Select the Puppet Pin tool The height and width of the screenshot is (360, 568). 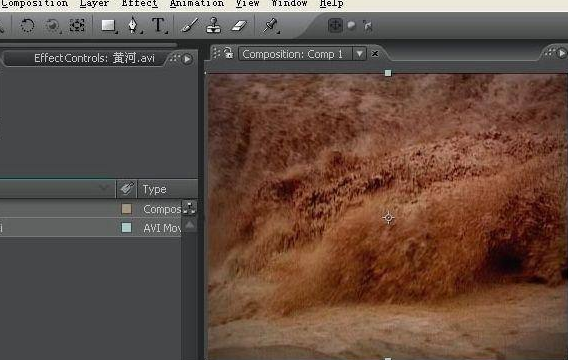[x=270, y=25]
